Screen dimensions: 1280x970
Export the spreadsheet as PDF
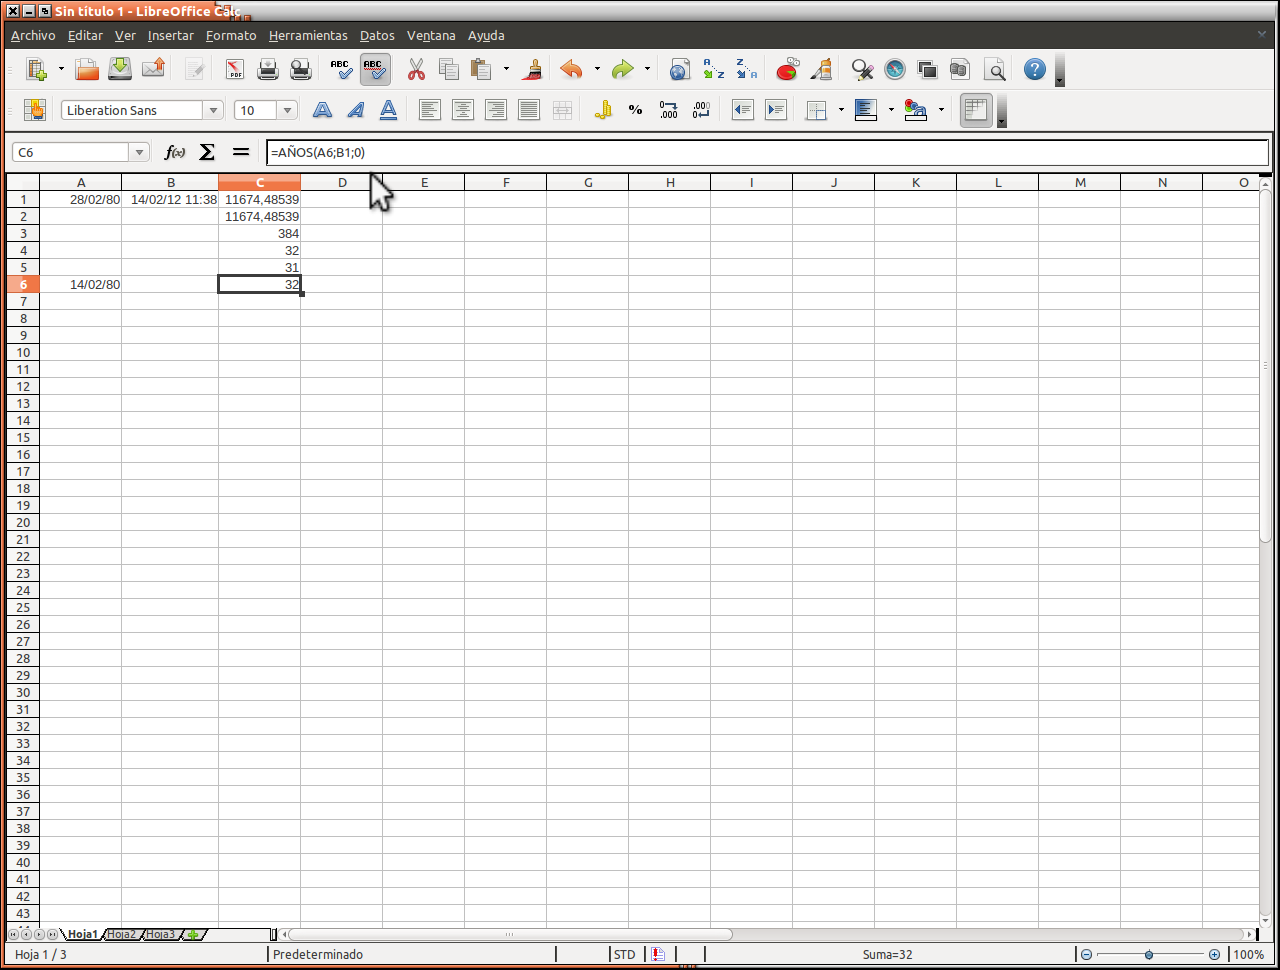tap(234, 69)
